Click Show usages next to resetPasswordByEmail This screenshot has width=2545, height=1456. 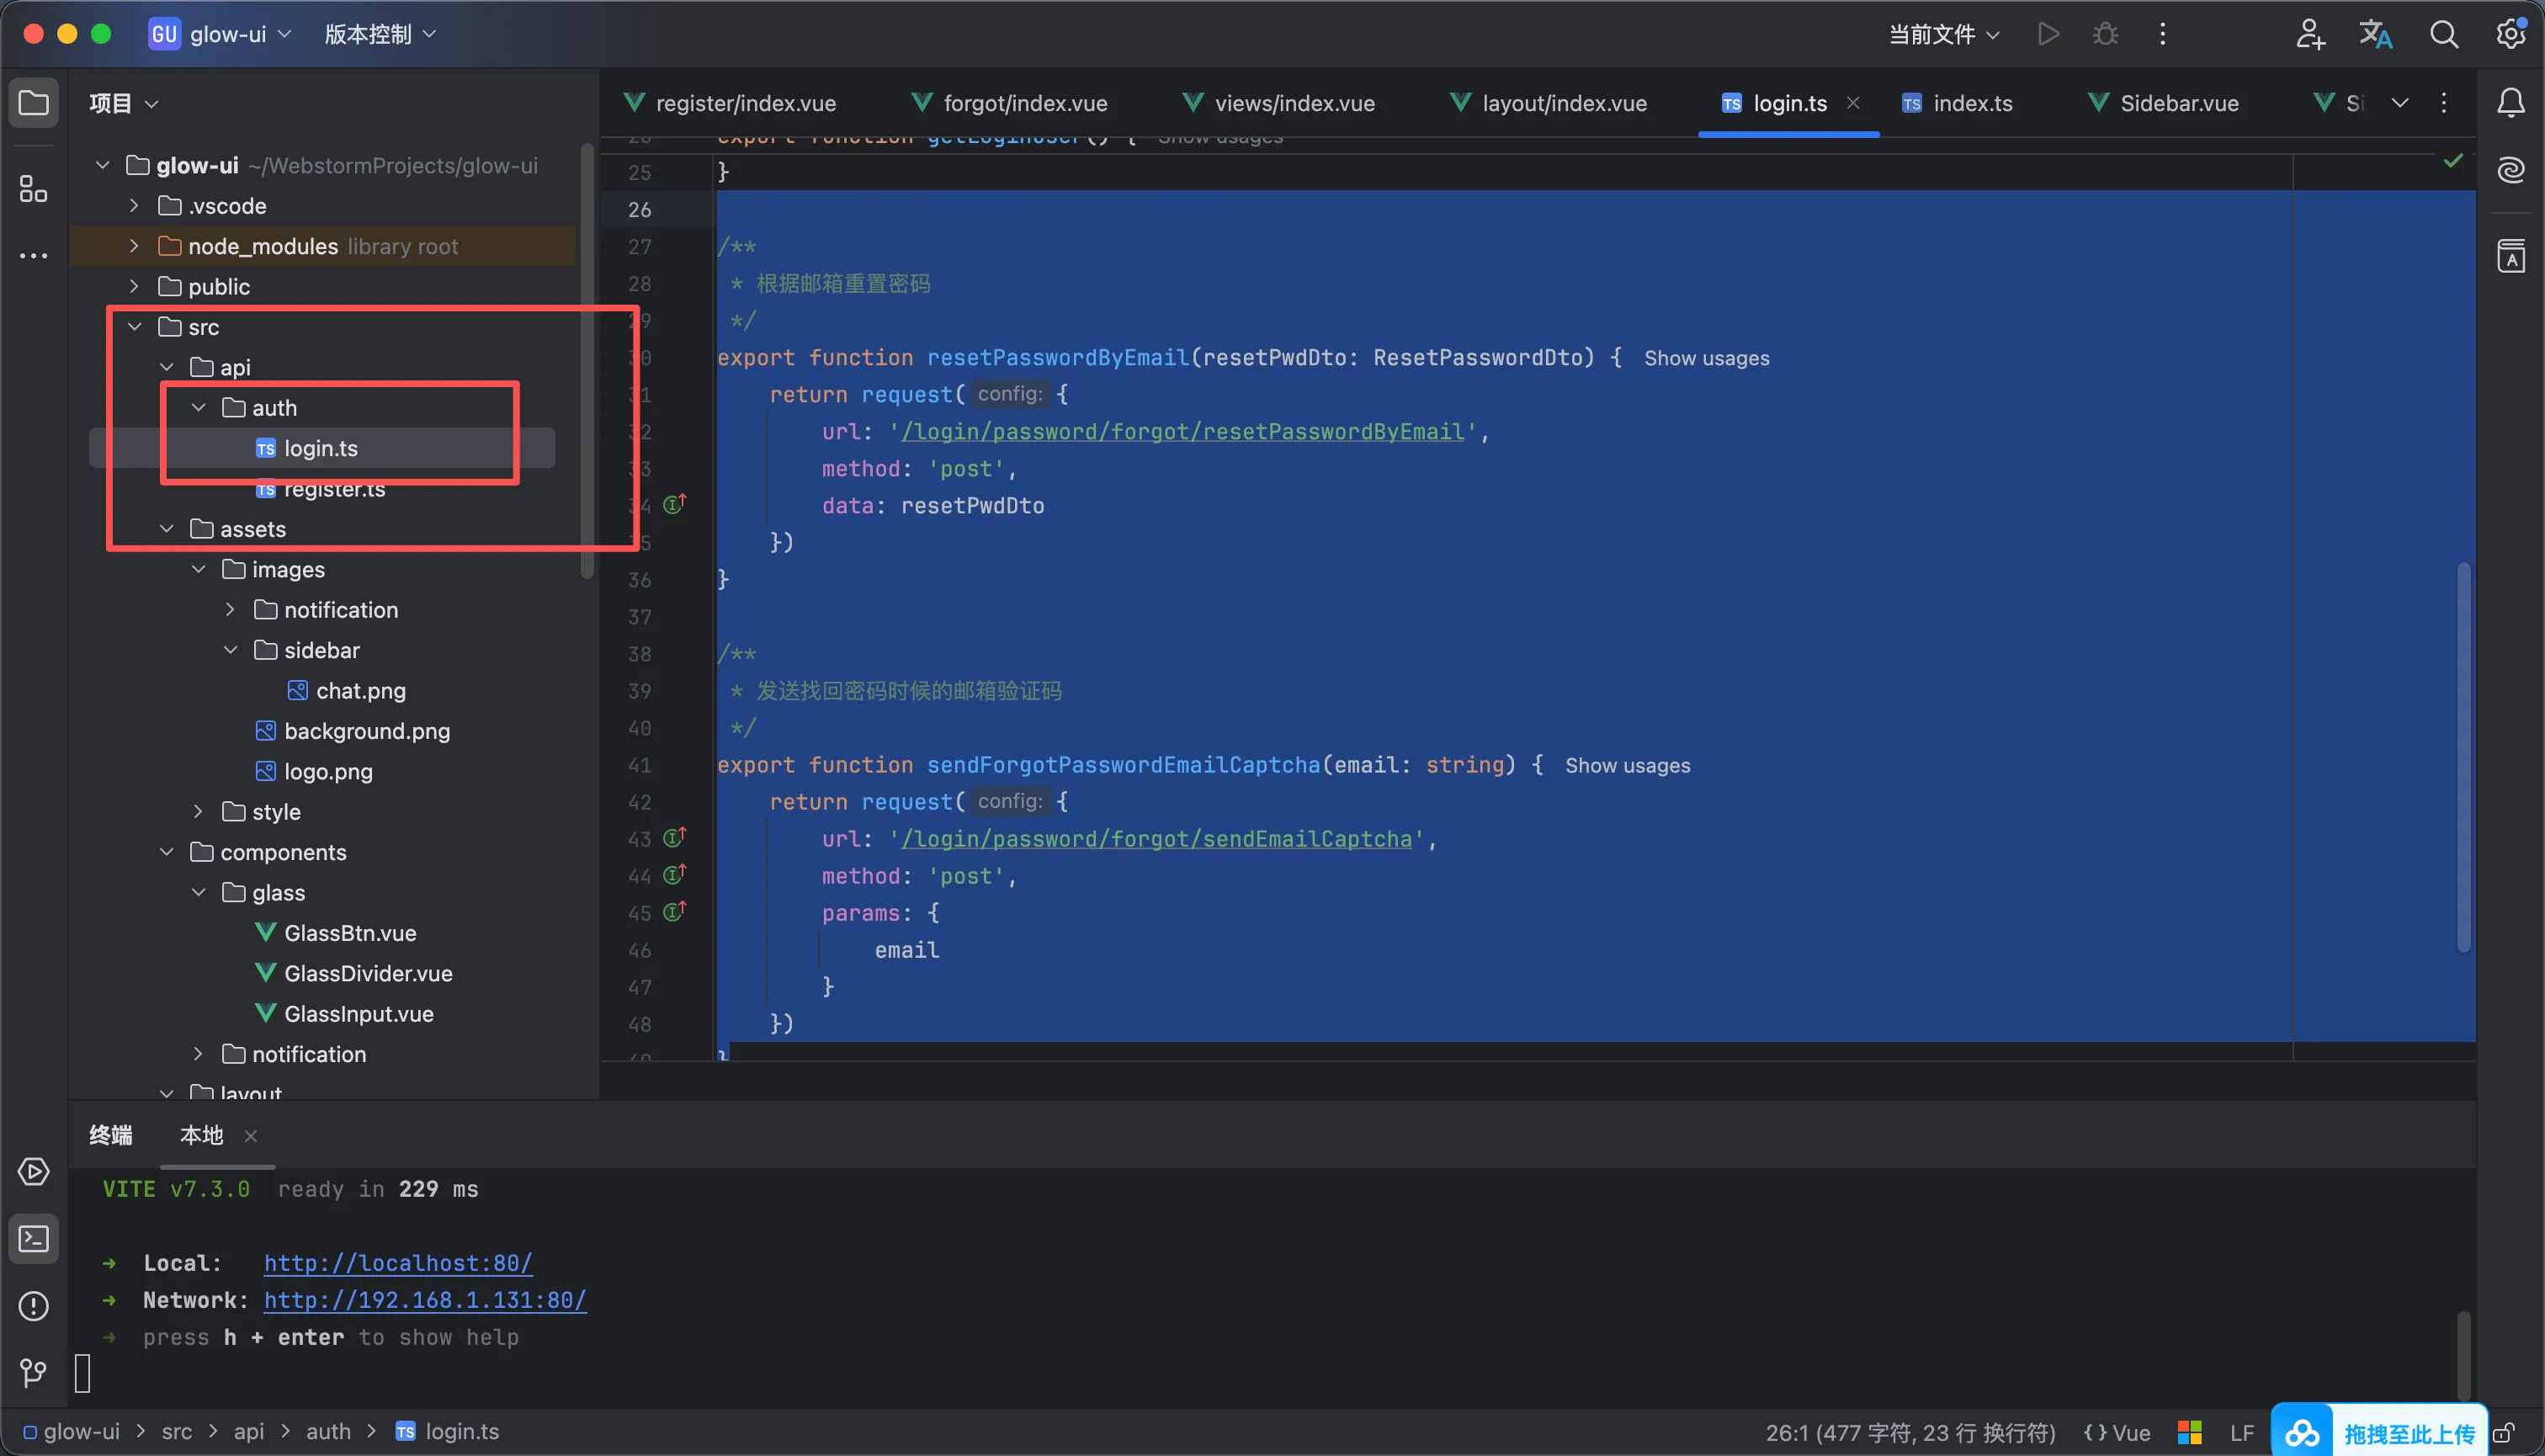[x=1706, y=358]
